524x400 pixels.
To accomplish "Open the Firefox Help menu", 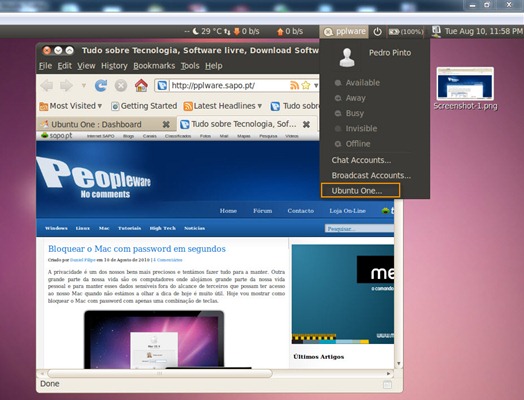I will tap(214, 66).
